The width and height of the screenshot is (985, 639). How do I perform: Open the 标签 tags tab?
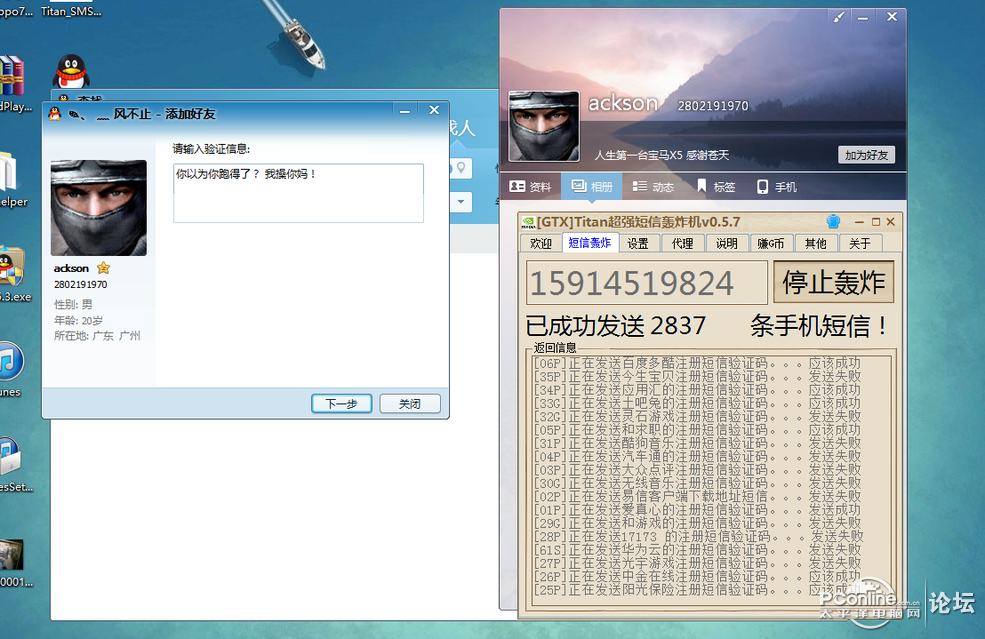[x=716, y=187]
